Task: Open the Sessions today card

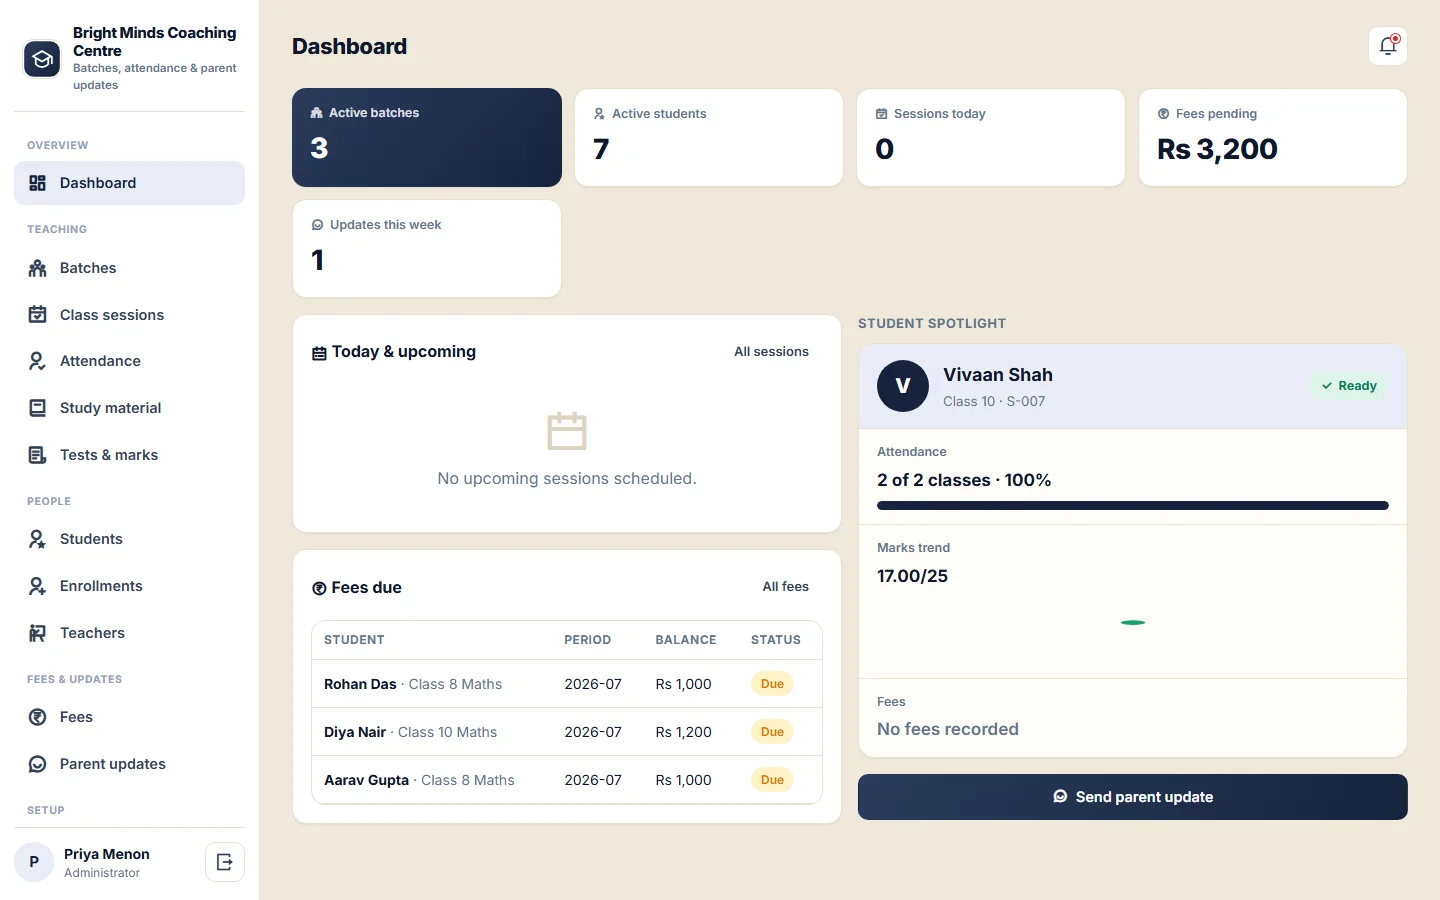Action: (x=991, y=138)
